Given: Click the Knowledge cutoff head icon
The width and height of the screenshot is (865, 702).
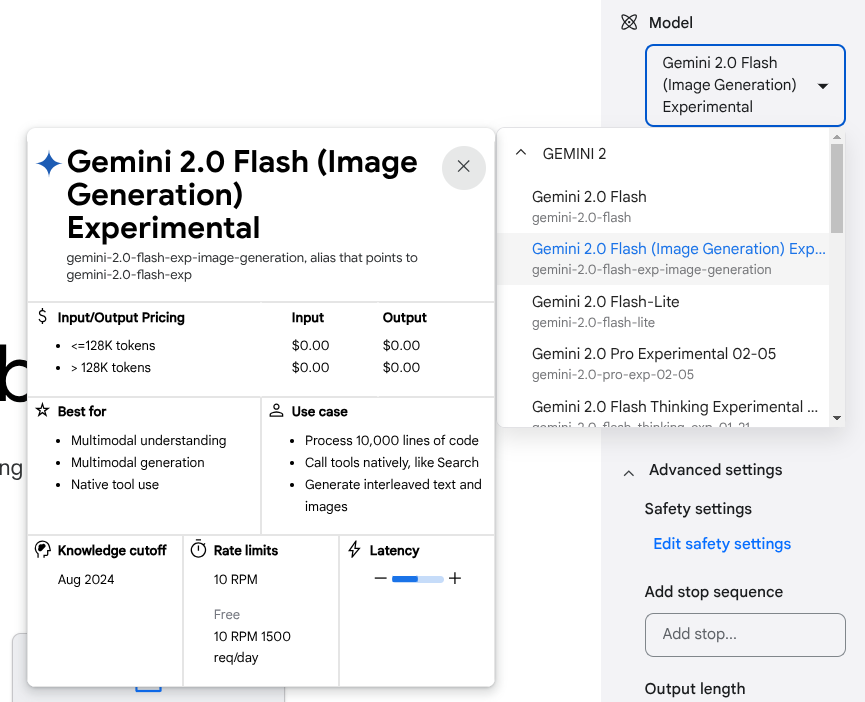Looking at the screenshot, I should point(42,550).
